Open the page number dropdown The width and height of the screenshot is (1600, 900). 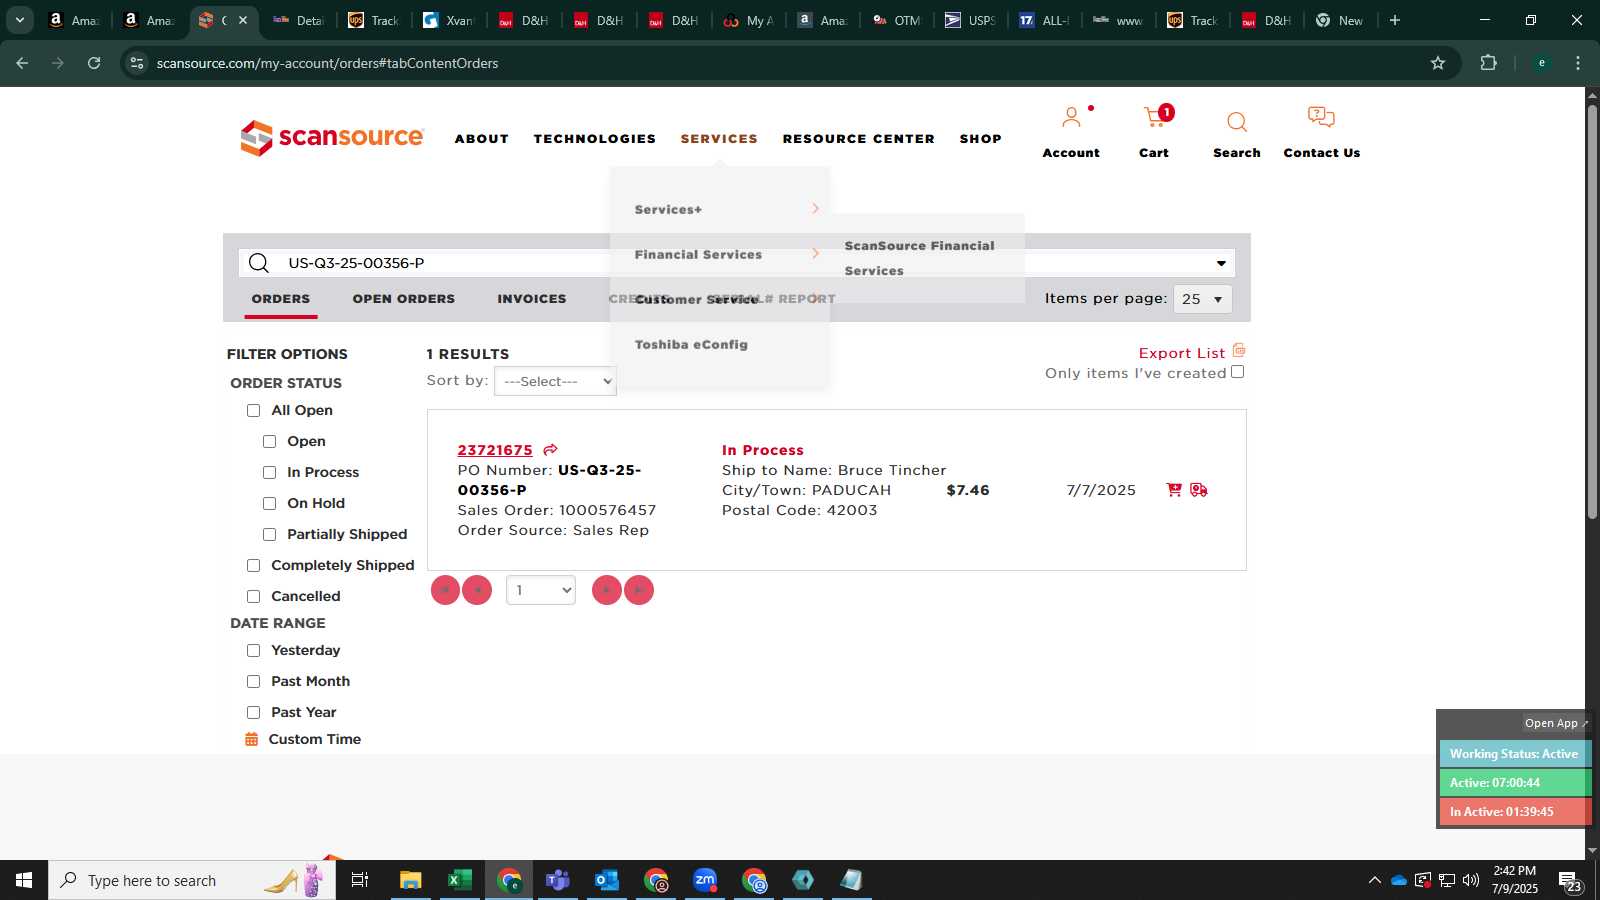(x=541, y=590)
